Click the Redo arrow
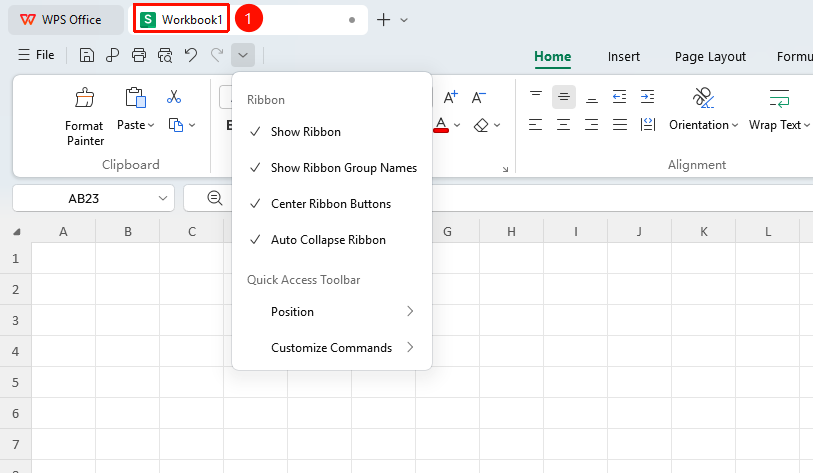This screenshot has width=813, height=473. 217,55
